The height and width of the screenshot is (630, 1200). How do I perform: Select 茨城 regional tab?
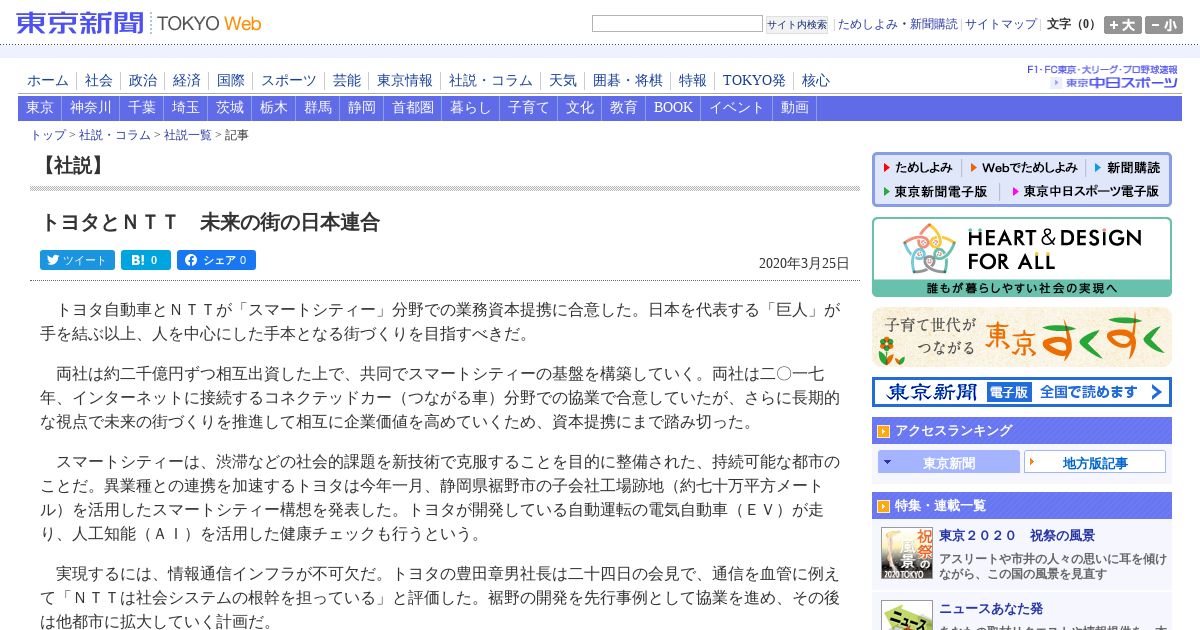click(230, 108)
